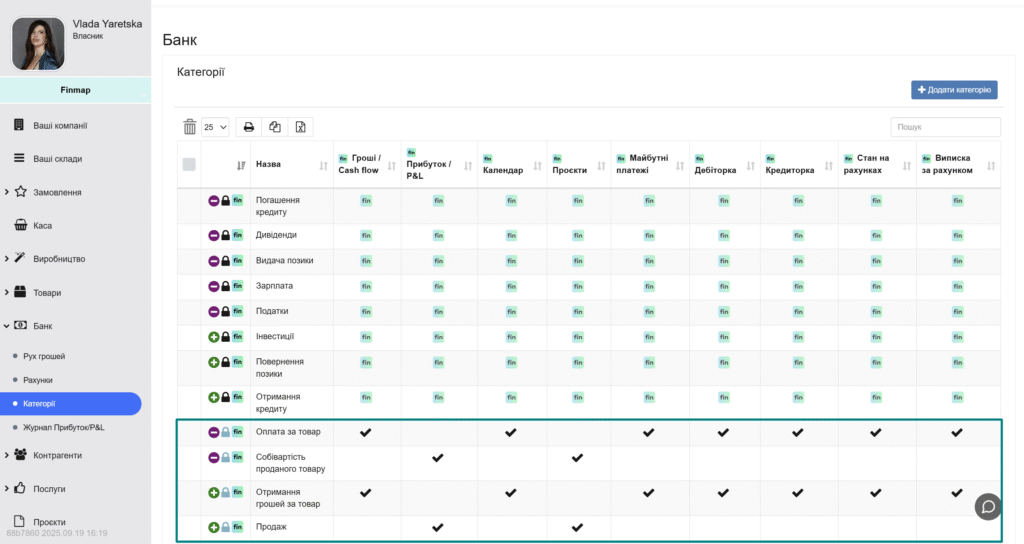Click the copy icon in table toolbar
The width and height of the screenshot is (1024, 544).
coord(275,127)
